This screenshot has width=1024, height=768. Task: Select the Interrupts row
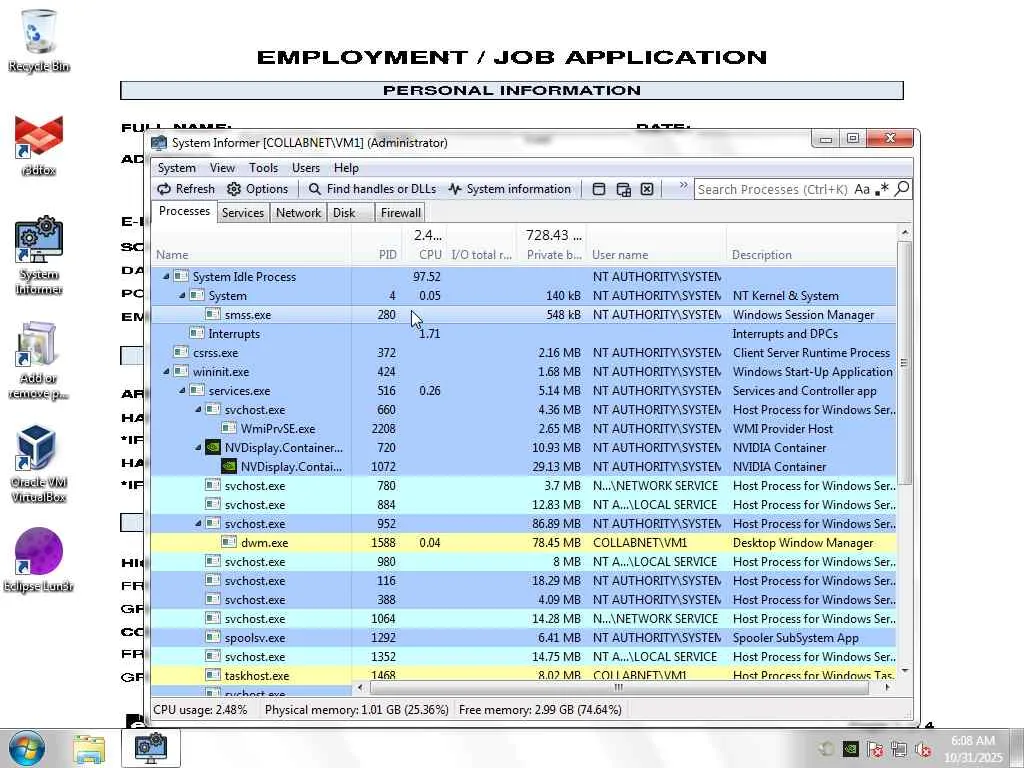(x=524, y=334)
